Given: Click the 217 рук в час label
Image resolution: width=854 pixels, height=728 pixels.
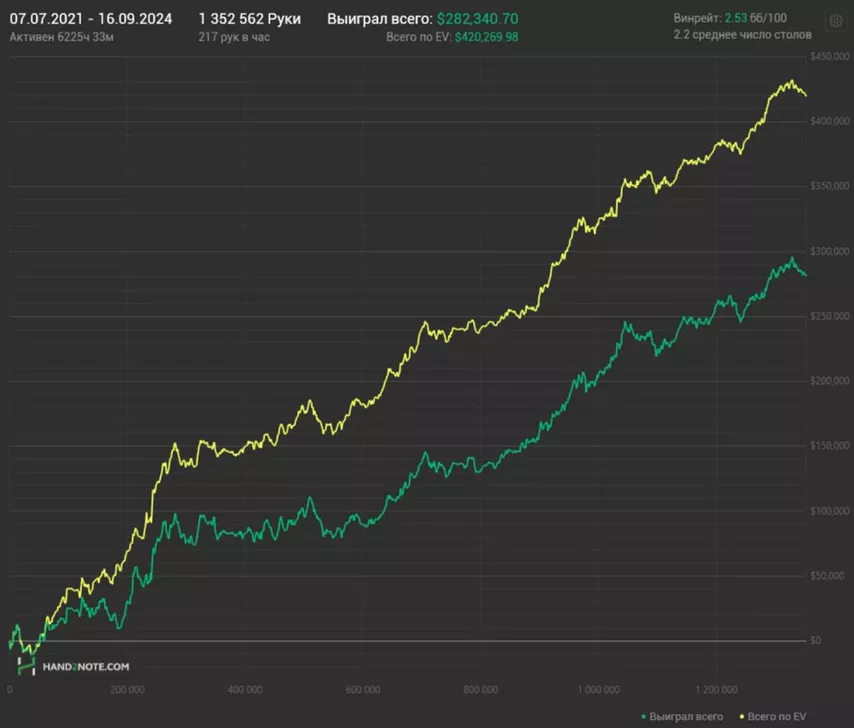Looking at the screenshot, I should [x=234, y=37].
